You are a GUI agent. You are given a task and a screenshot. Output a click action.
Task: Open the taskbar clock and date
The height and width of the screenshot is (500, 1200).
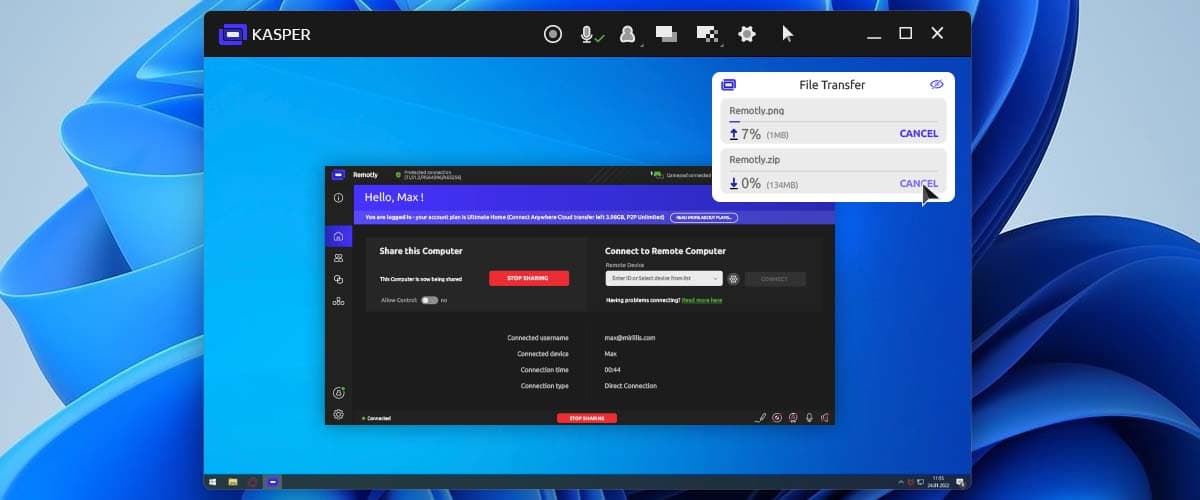[x=937, y=482]
